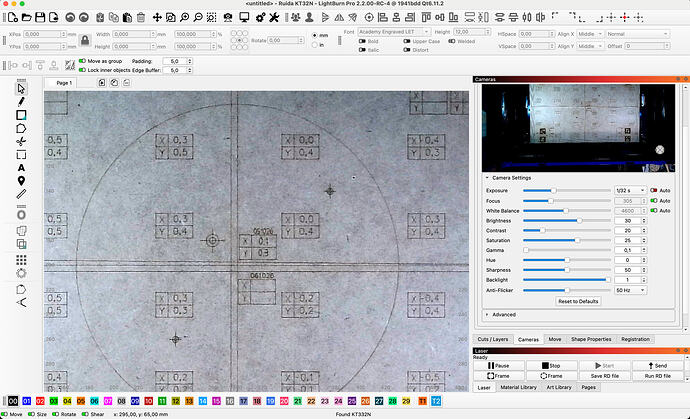Toggle White Balance Auto switch
The image size is (690, 419).
pyautogui.click(x=654, y=211)
